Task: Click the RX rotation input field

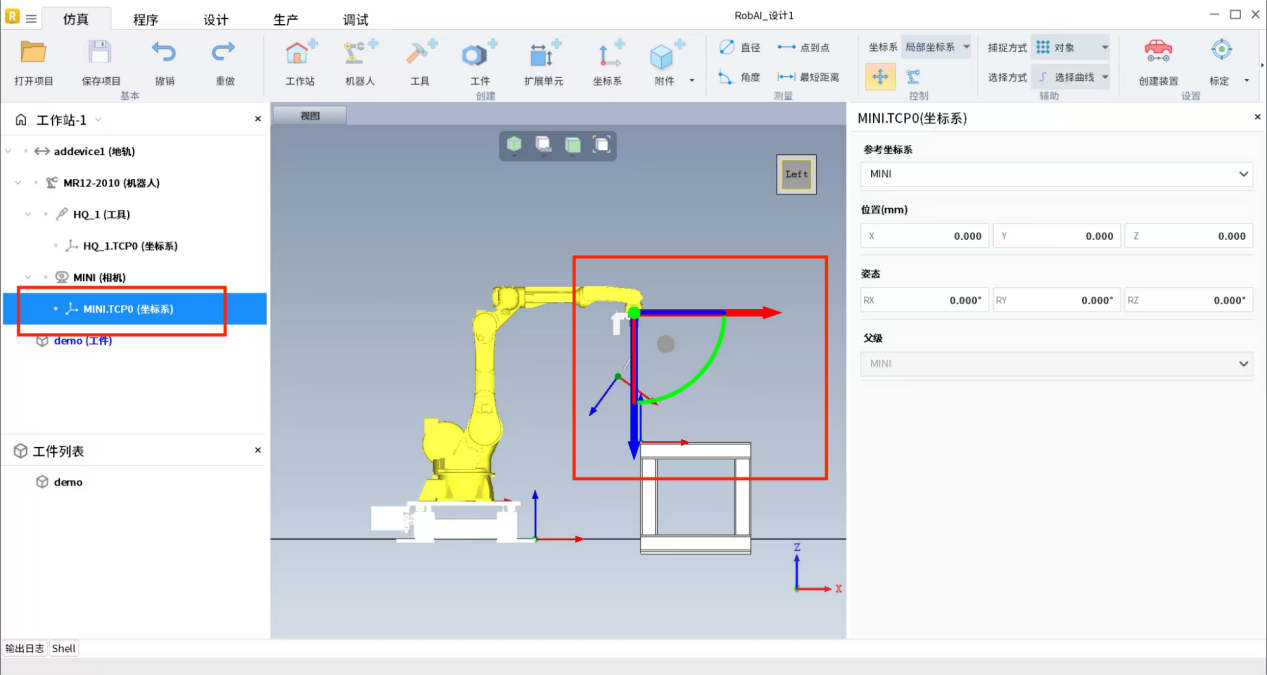Action: click(x=924, y=300)
